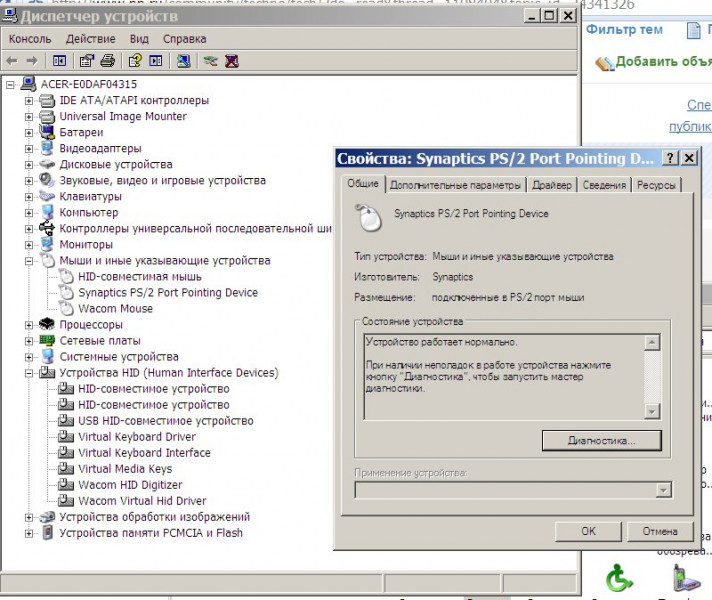Click the PCMCIA и Flash memory icon
712x600 pixels.
click(x=47, y=533)
